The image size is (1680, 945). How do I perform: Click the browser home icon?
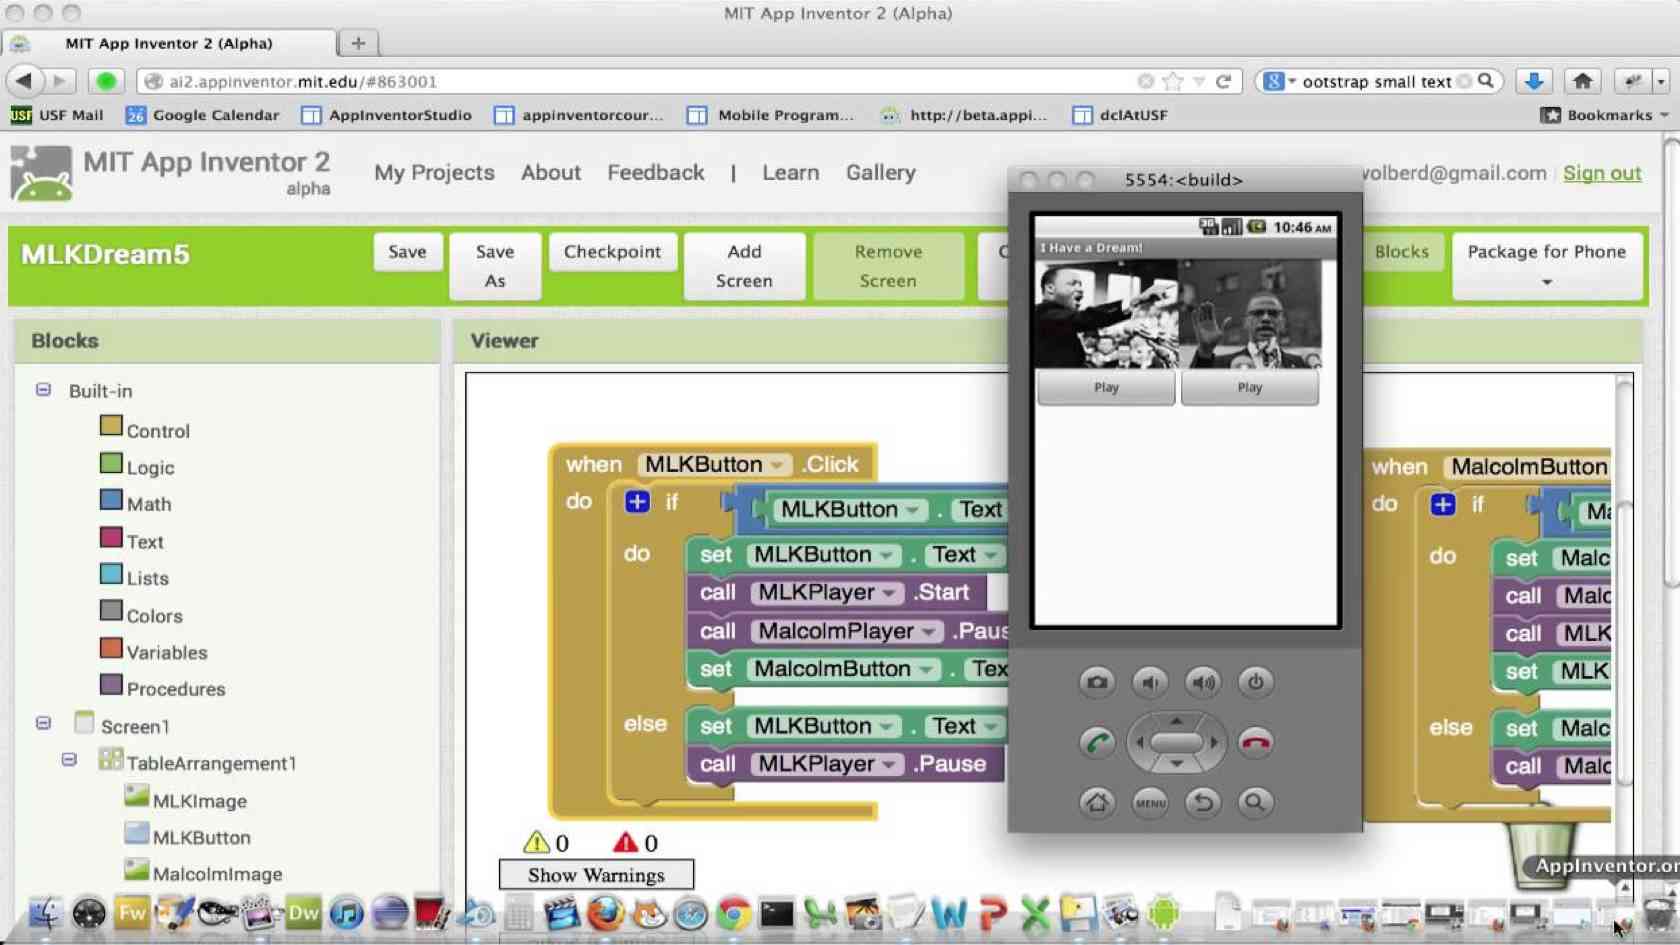click(1582, 81)
